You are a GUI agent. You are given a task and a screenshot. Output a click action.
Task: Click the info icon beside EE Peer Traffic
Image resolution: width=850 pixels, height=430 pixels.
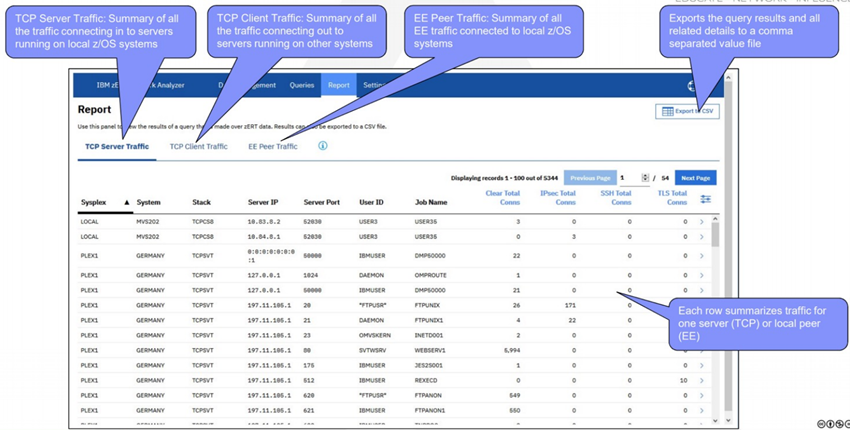pyautogui.click(x=323, y=146)
